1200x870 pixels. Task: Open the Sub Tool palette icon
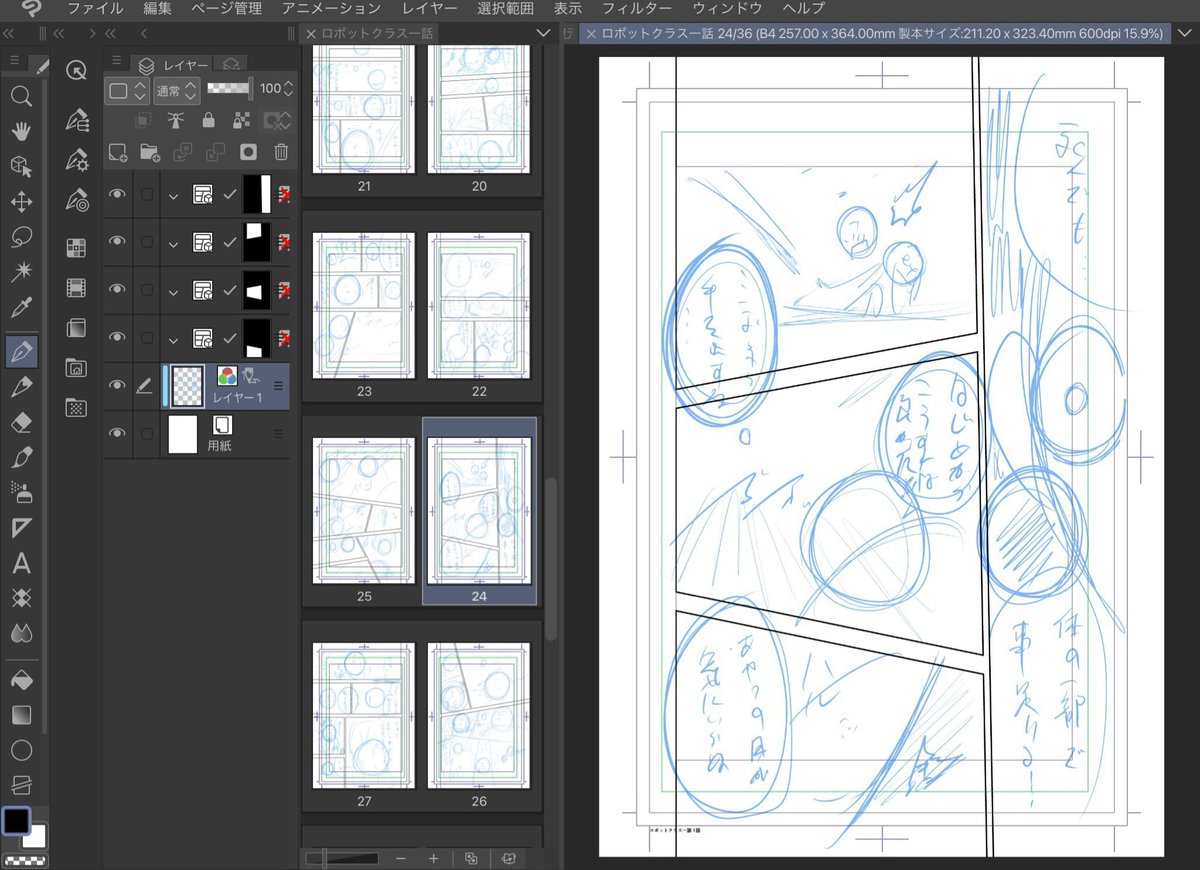click(x=76, y=122)
